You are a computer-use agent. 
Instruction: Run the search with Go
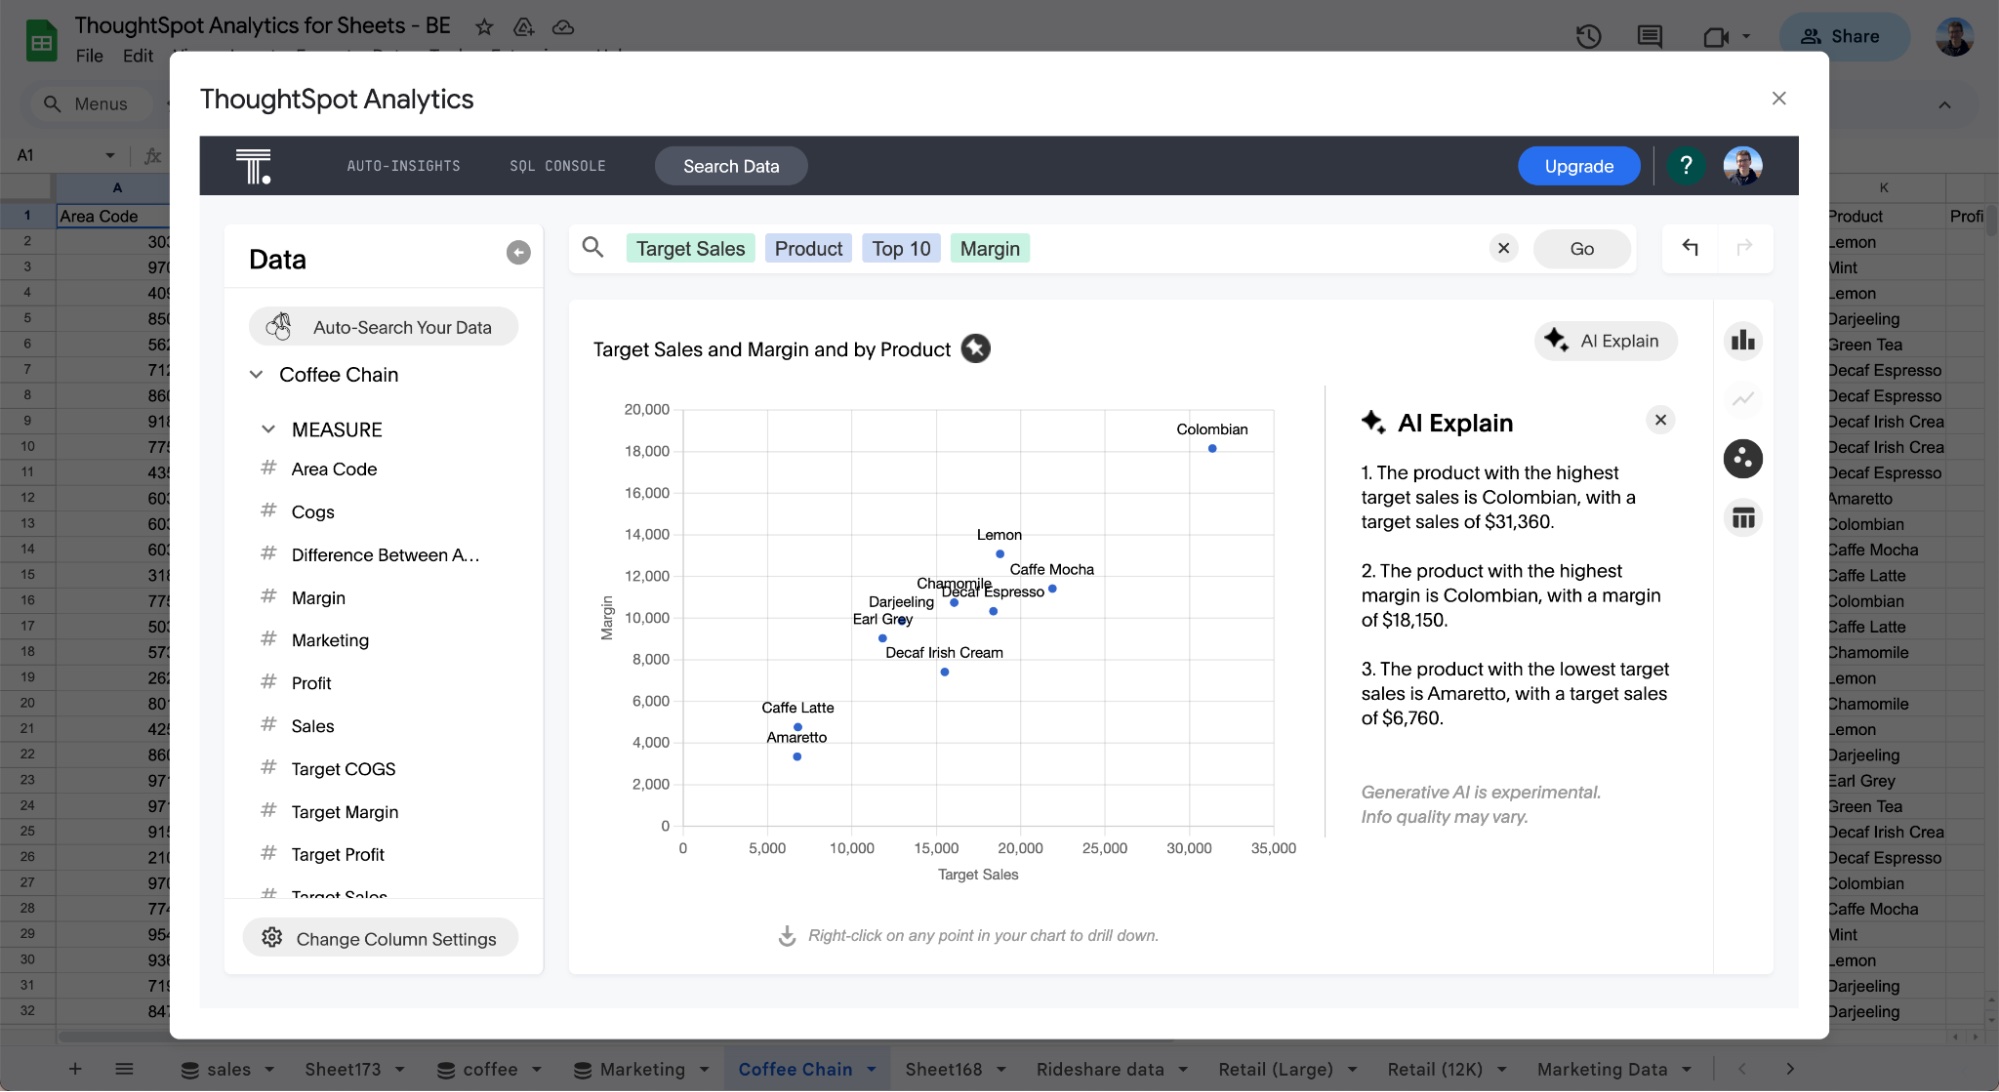click(x=1581, y=248)
